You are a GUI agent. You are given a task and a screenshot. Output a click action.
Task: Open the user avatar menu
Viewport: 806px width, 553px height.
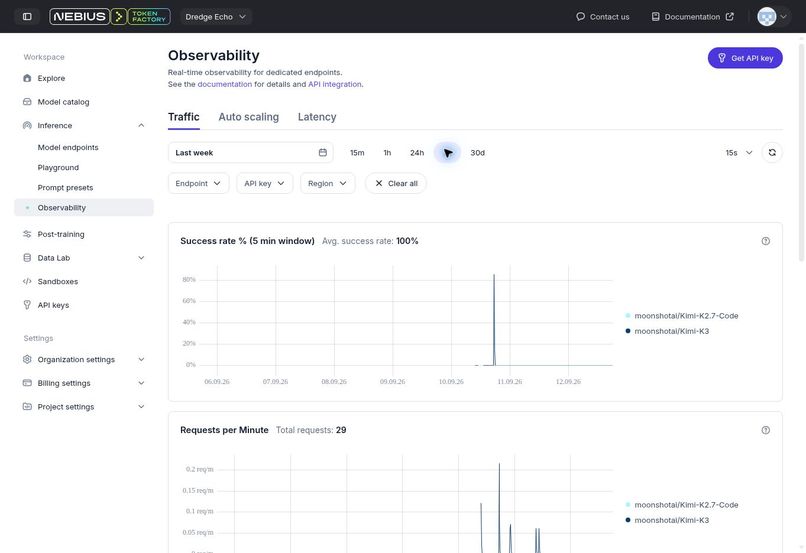(772, 16)
